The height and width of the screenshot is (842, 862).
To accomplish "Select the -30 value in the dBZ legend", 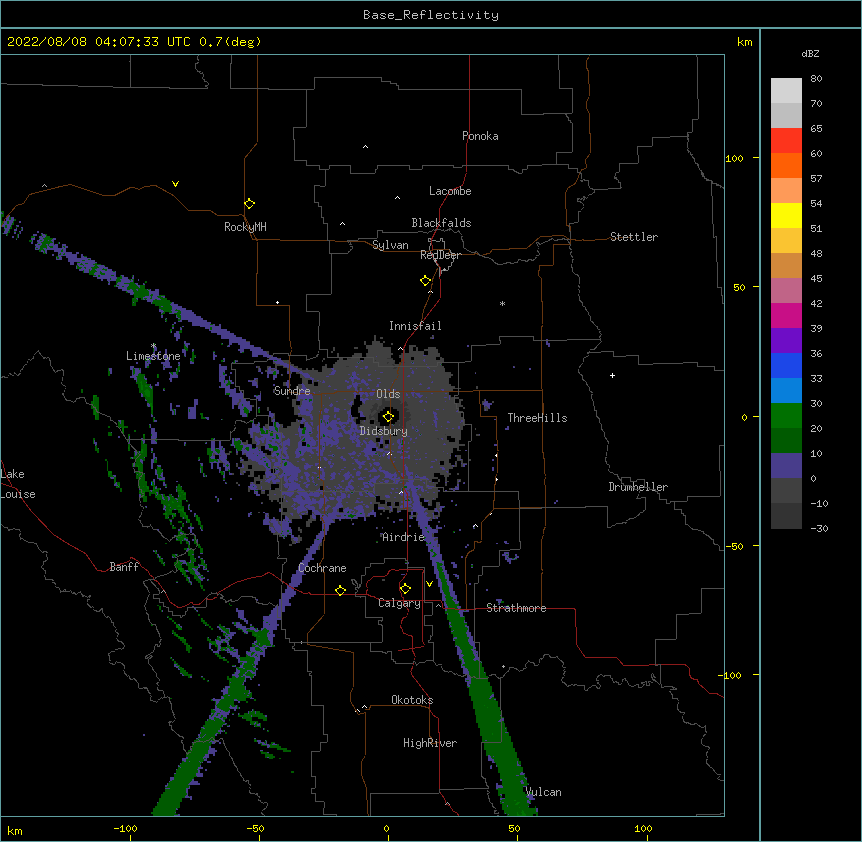I will tap(819, 528).
